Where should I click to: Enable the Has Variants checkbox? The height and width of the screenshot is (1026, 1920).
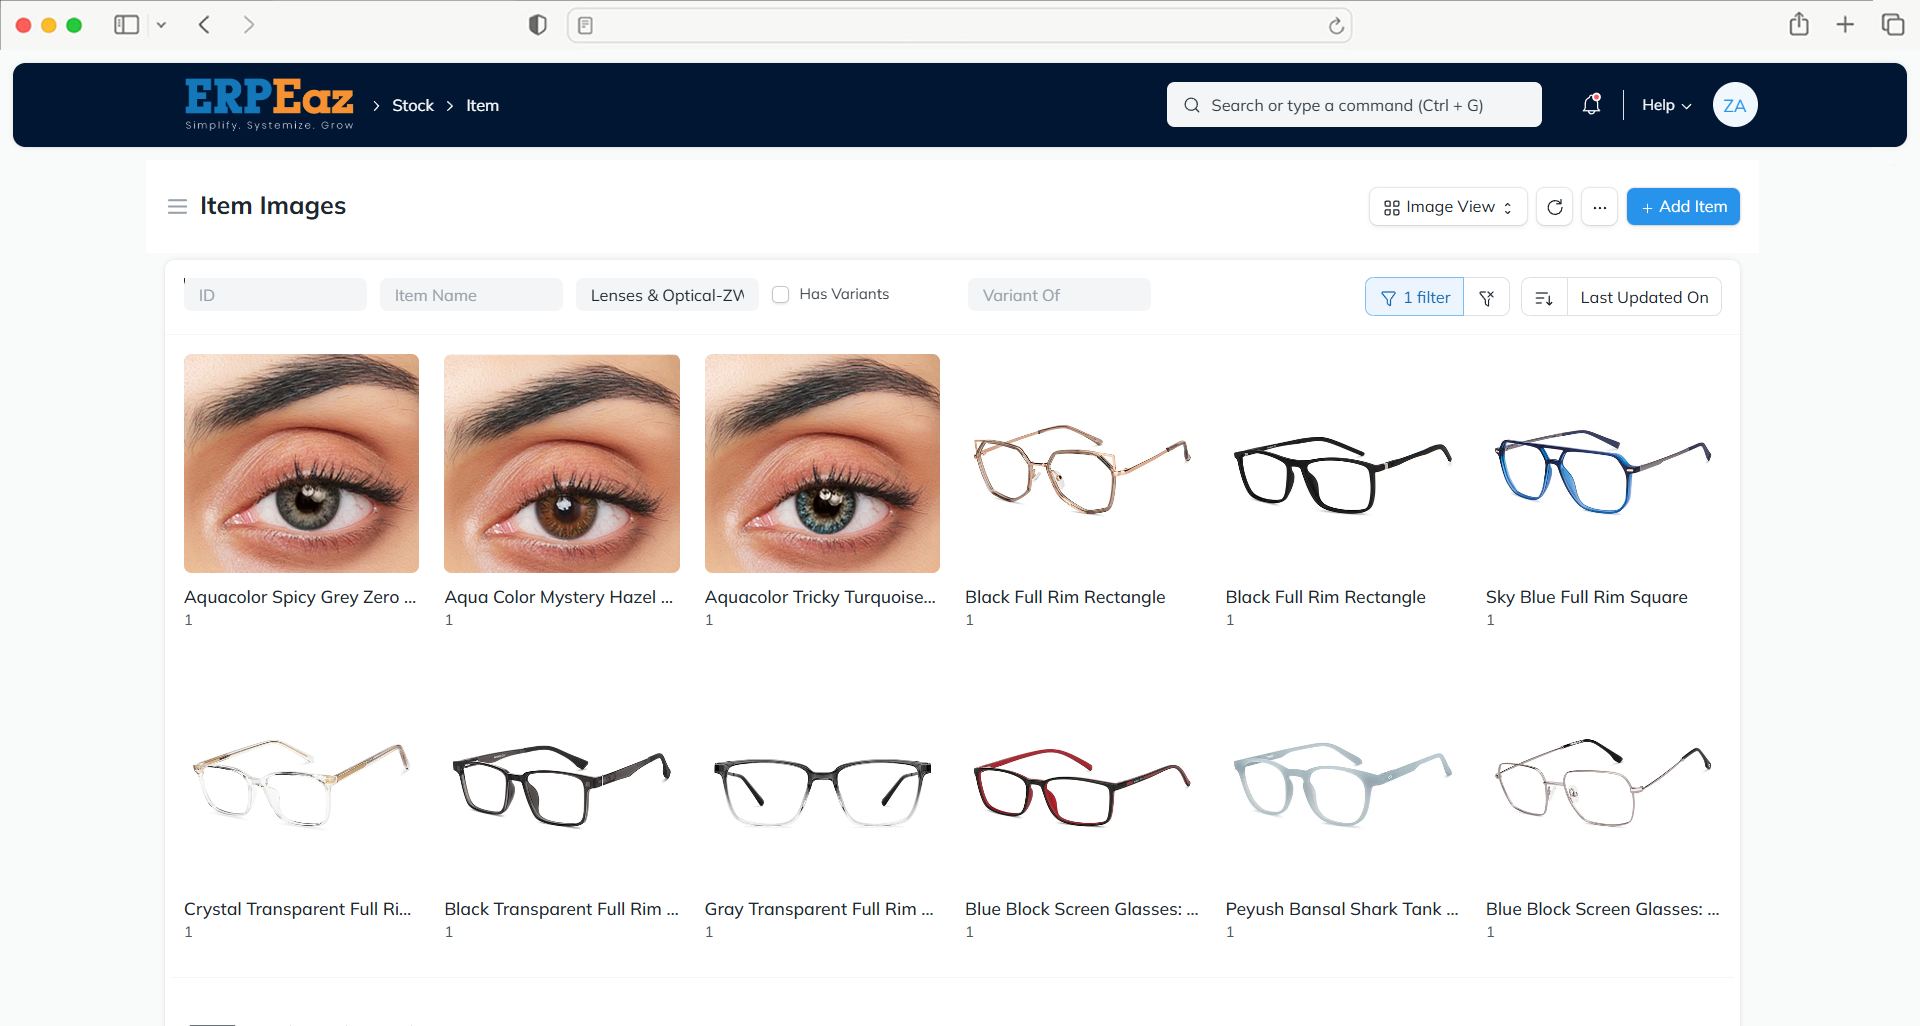[781, 294]
